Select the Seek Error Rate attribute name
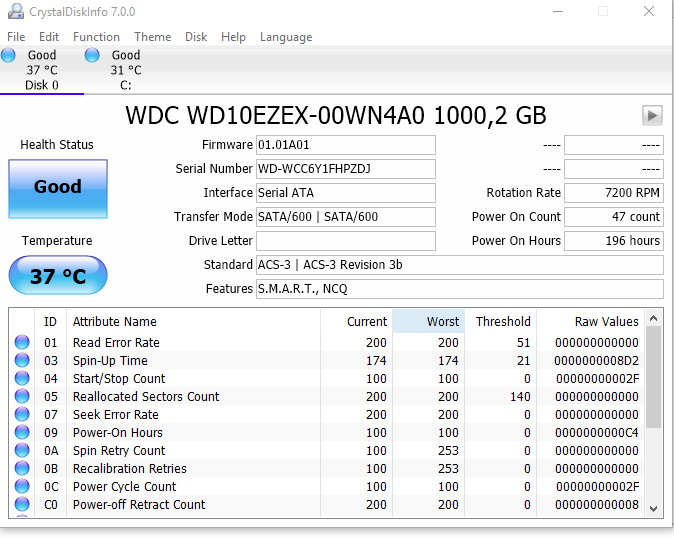This screenshot has height=538, width=674. click(116, 415)
